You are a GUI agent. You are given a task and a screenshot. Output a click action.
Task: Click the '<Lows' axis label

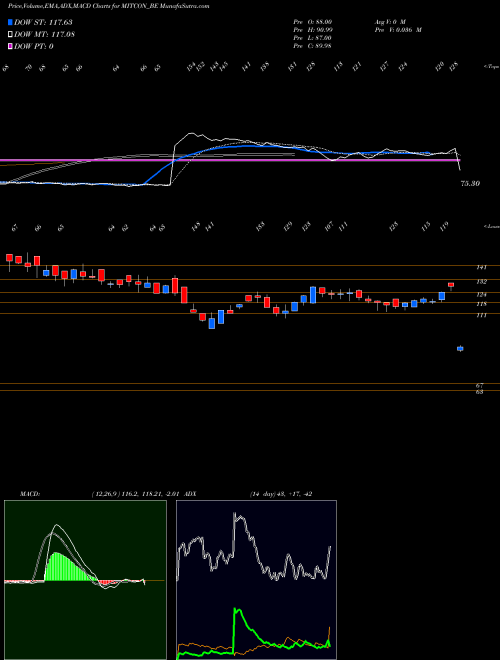coord(491,227)
